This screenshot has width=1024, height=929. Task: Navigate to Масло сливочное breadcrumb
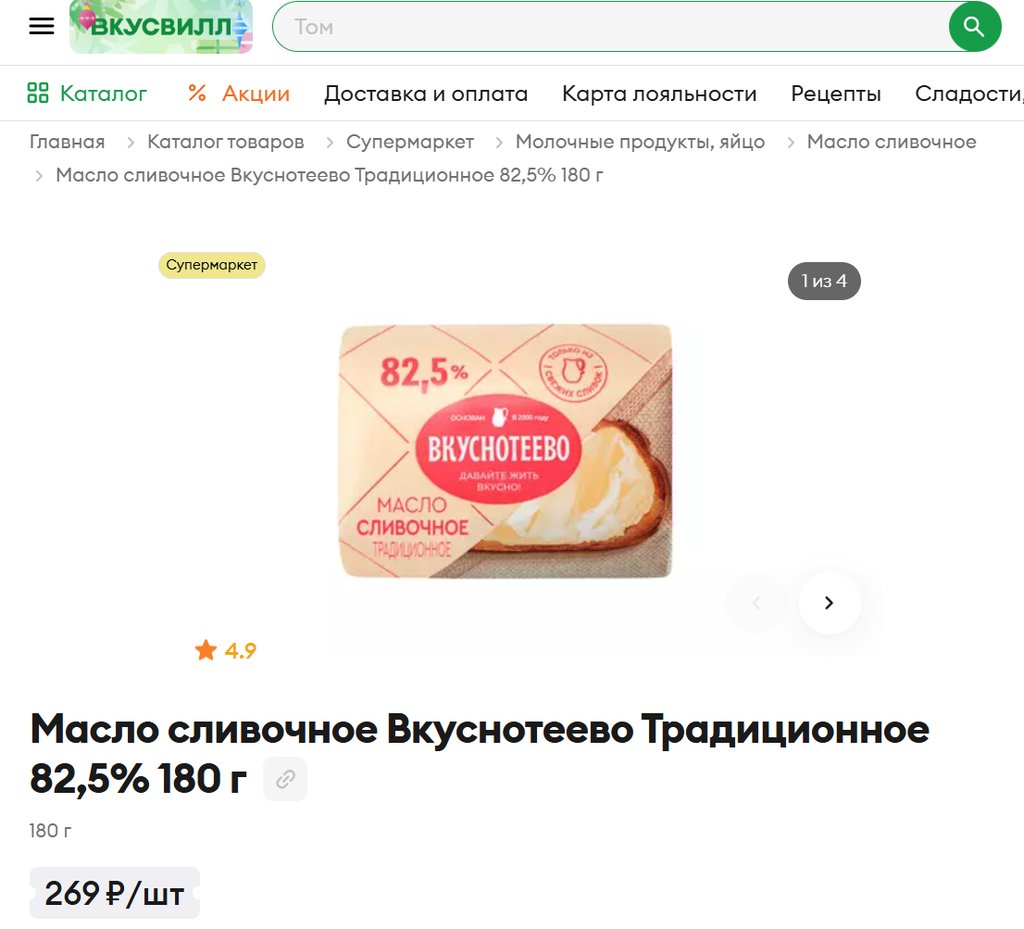pos(891,142)
